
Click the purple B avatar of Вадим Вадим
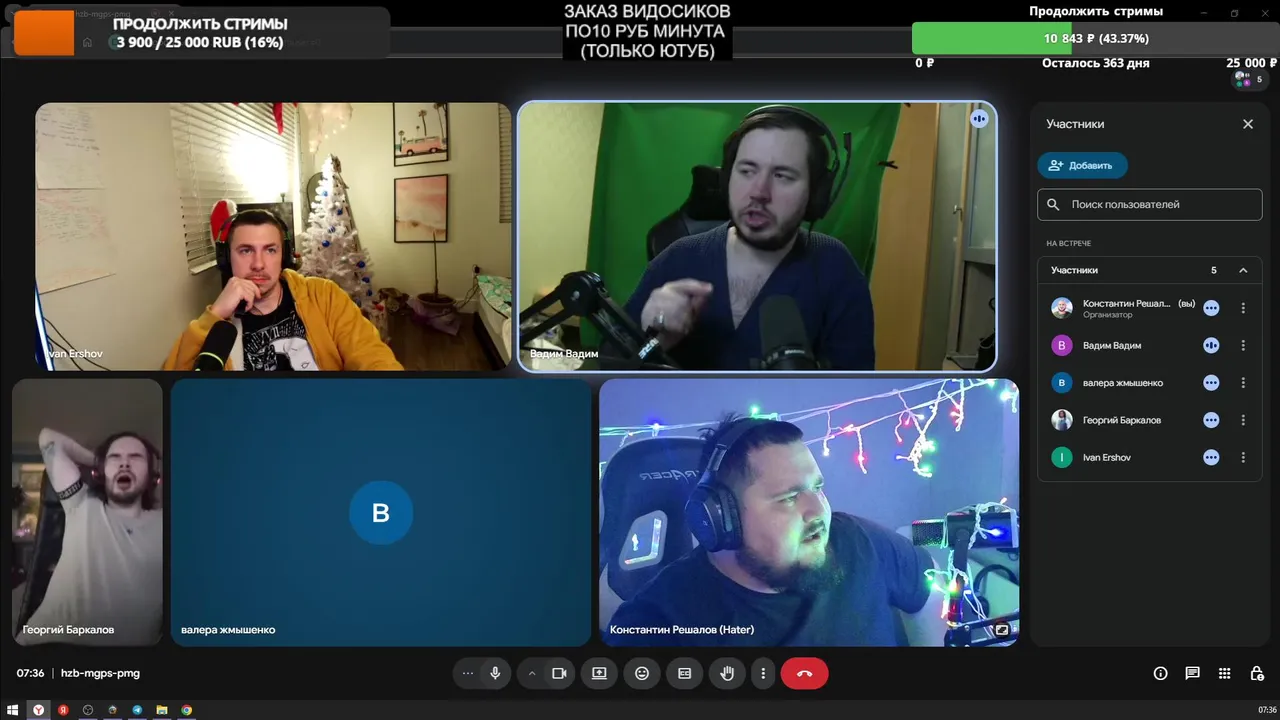1062,345
